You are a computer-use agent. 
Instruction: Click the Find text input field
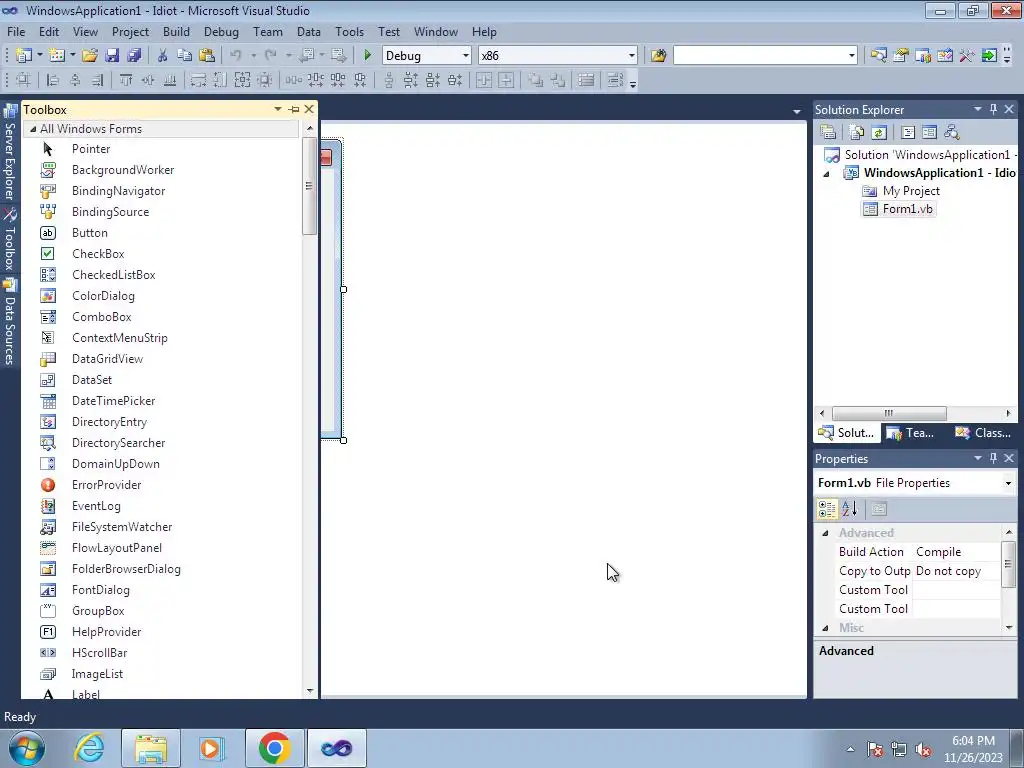tap(759, 56)
